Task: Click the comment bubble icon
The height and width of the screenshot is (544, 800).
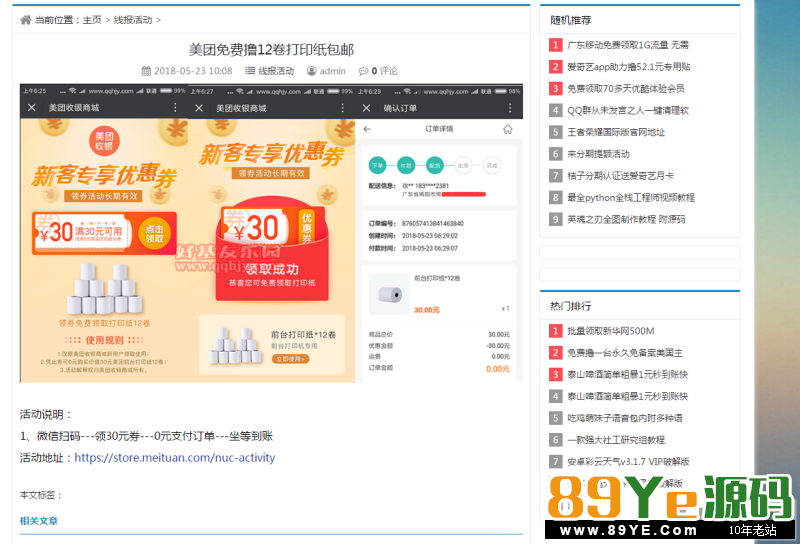Action: pyautogui.click(x=363, y=71)
